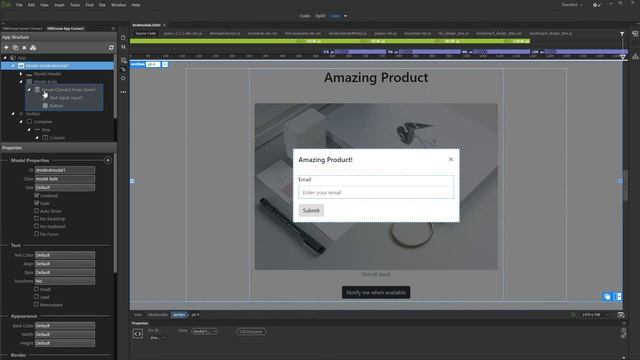Switch to DMXzone Server Connect tab
640x360 pixels.
[x=22, y=29]
